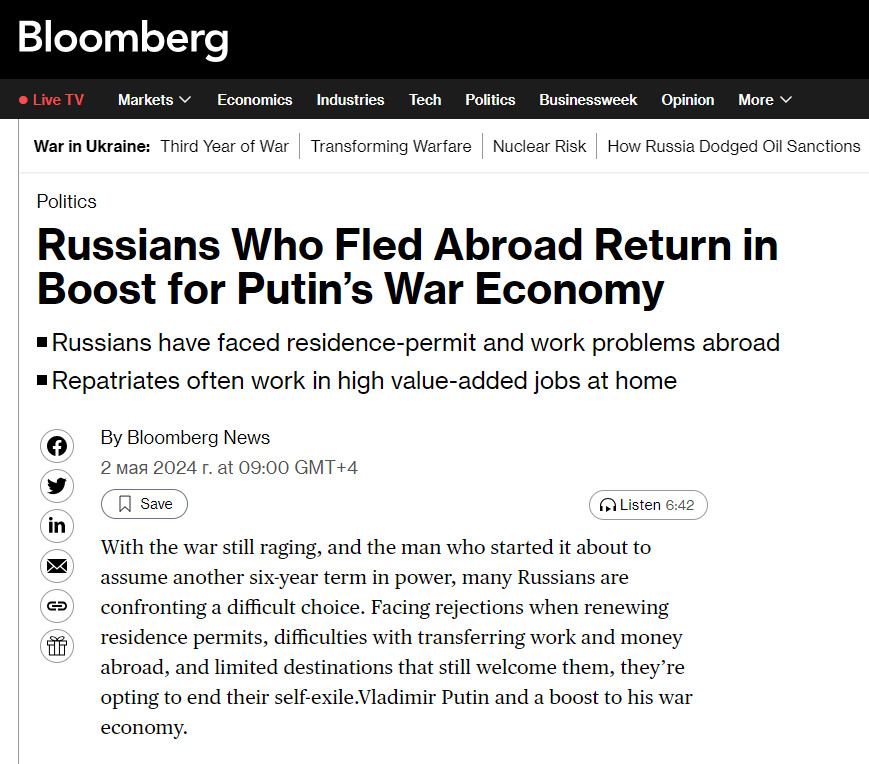Screen dimensions: 869x764
Task: Expand the Markets dropdown menu
Action: [154, 100]
